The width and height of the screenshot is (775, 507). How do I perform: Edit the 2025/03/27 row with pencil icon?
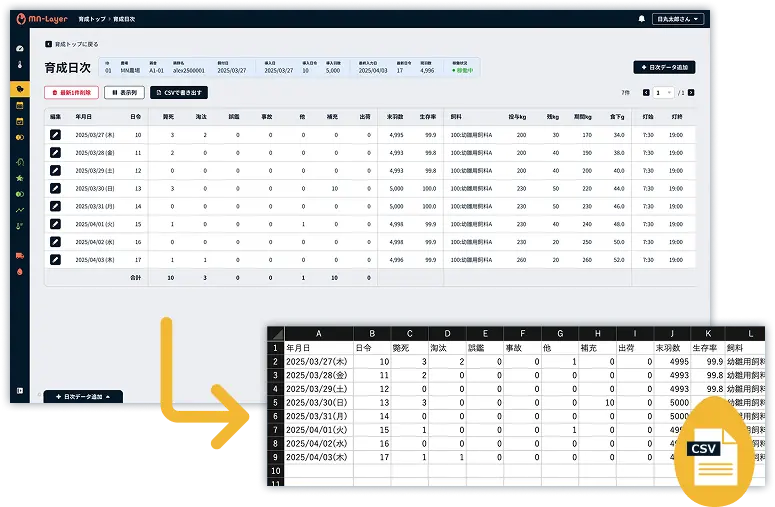click(56, 134)
